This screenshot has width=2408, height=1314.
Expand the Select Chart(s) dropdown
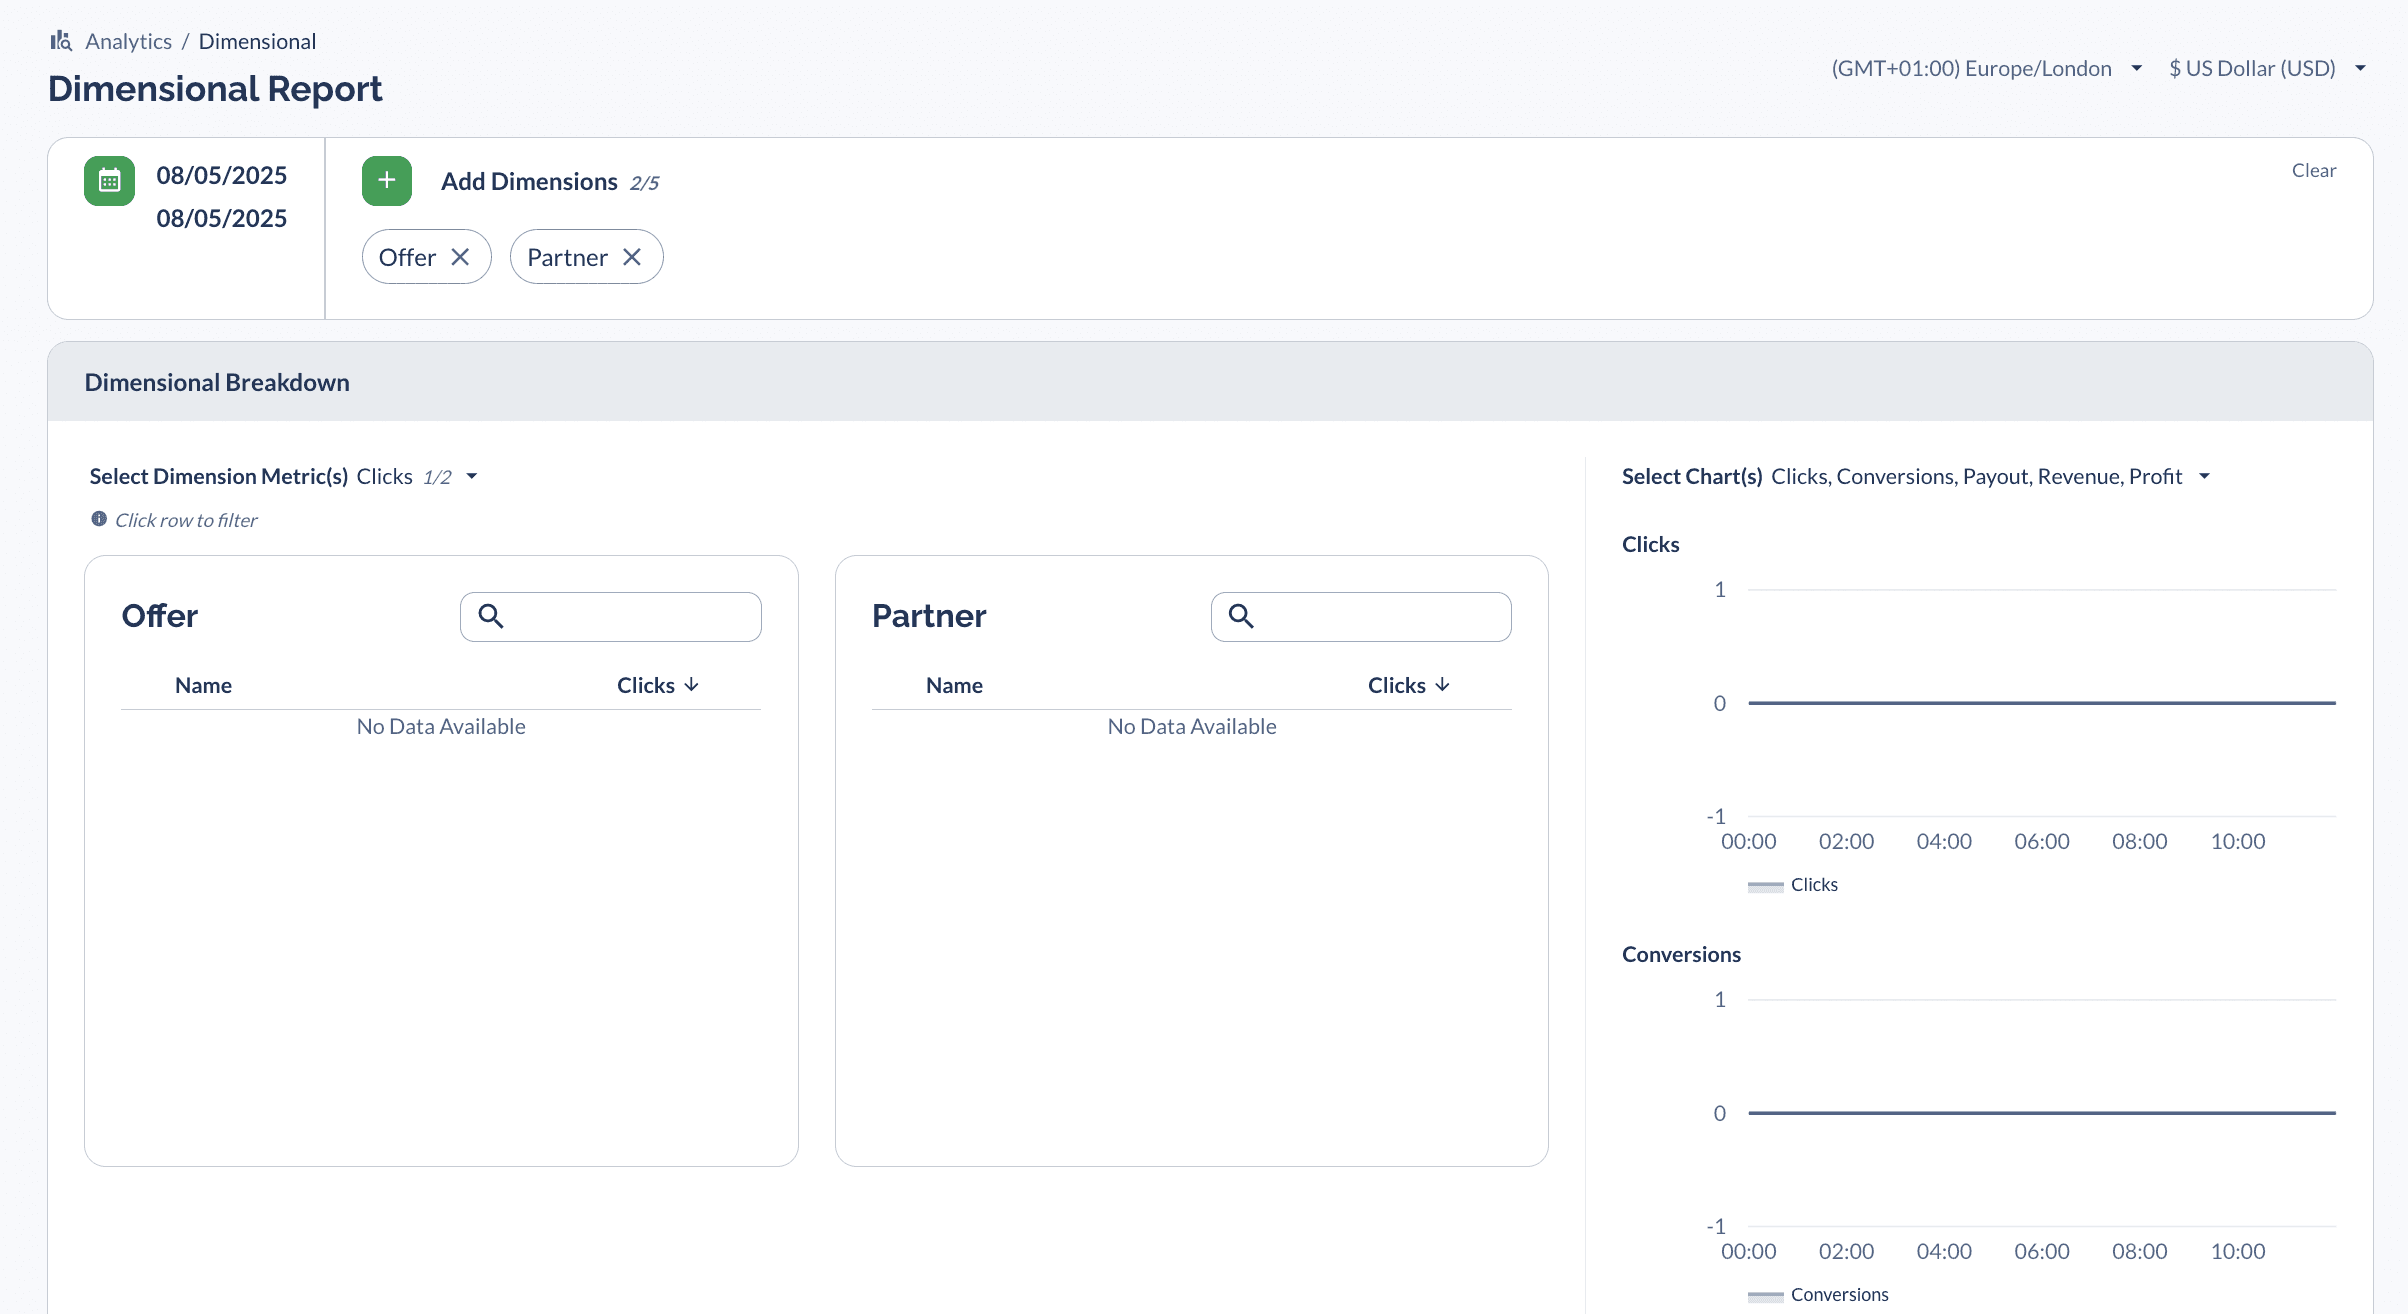pos(2204,477)
